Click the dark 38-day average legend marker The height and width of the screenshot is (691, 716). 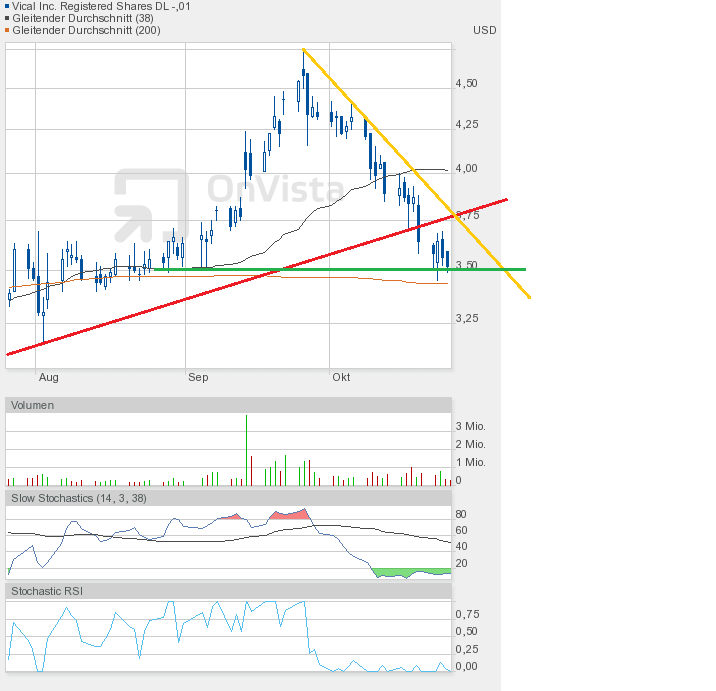click(7, 18)
